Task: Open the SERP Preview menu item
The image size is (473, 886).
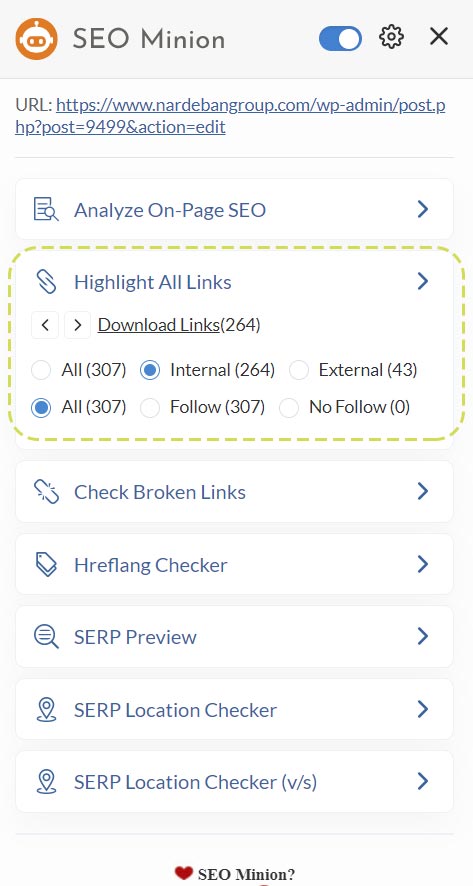Action: (x=234, y=637)
